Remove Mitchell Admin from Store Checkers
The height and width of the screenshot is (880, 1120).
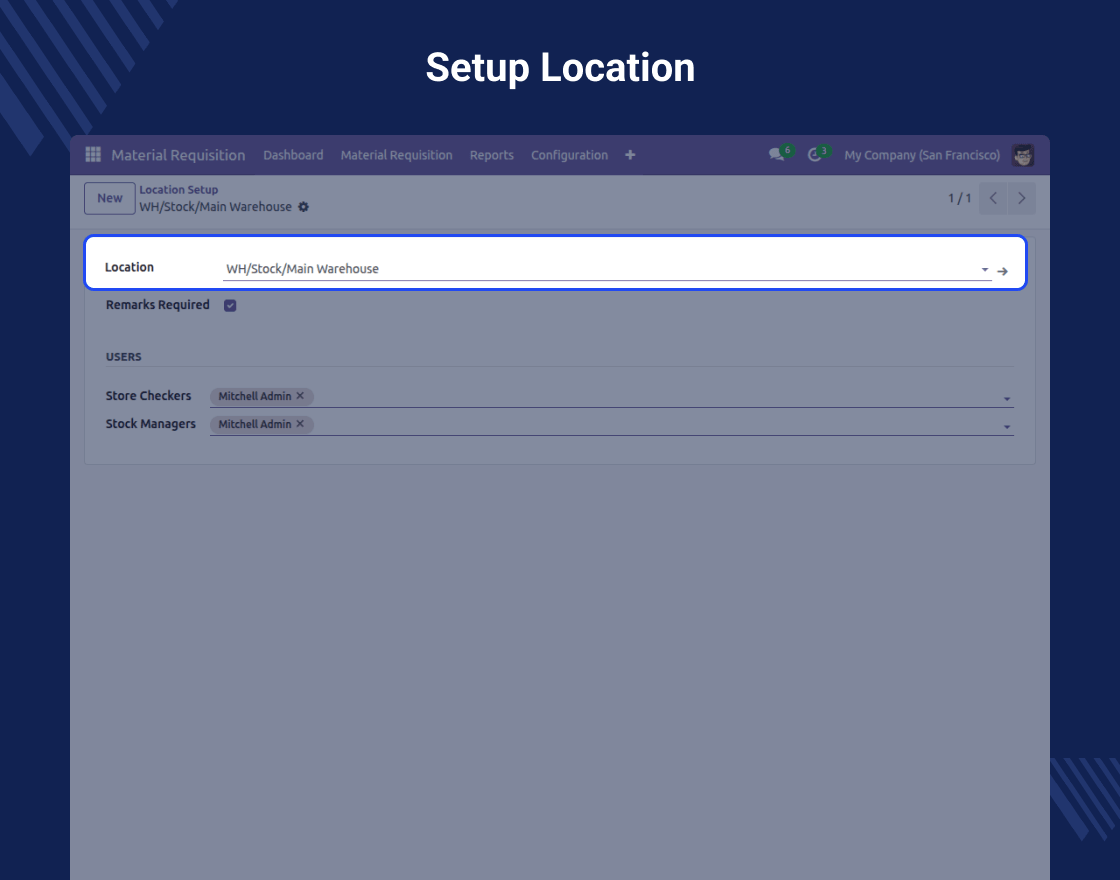click(300, 396)
